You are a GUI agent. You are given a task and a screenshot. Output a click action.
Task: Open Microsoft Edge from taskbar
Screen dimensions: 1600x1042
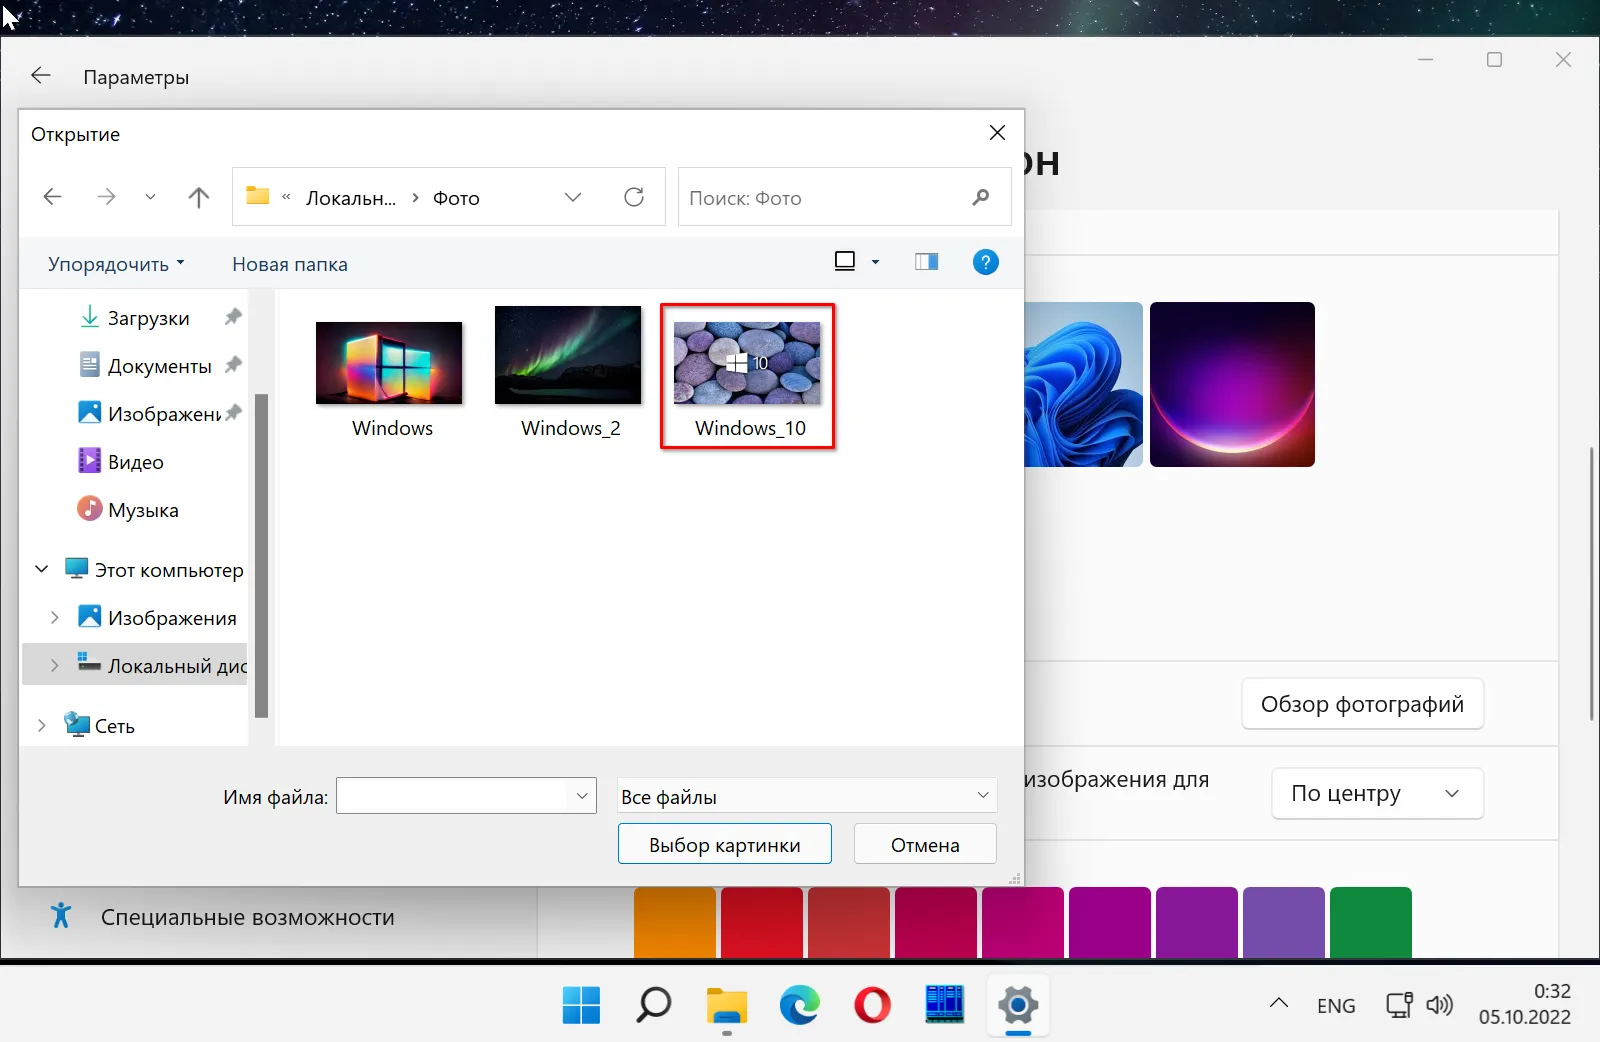799,1005
